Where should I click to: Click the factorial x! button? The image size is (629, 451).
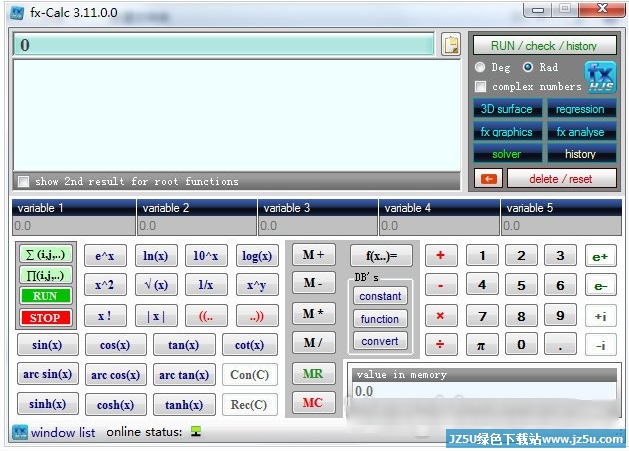point(105,316)
